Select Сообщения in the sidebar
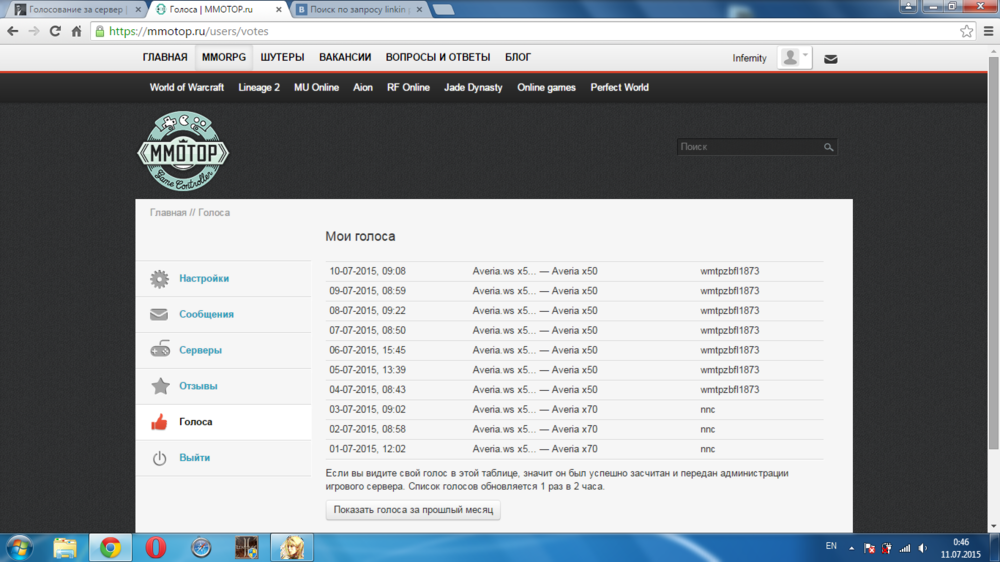Screen dimensions: 1000x562 point(206,314)
